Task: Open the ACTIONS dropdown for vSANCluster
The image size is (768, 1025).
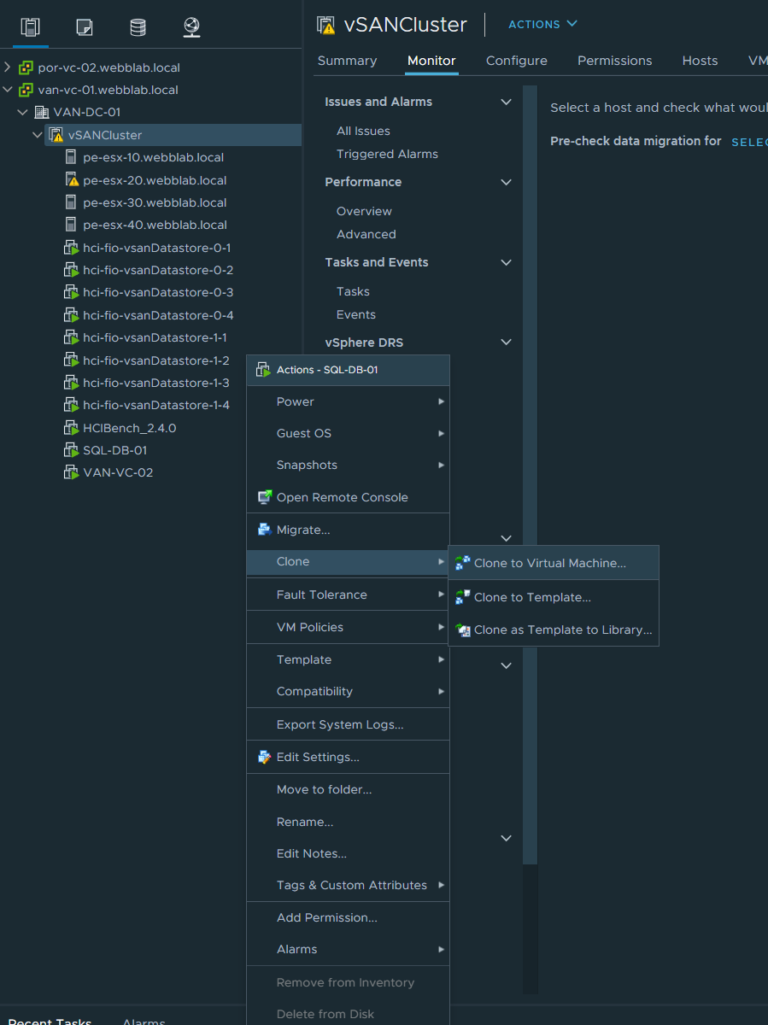Action: tap(541, 24)
